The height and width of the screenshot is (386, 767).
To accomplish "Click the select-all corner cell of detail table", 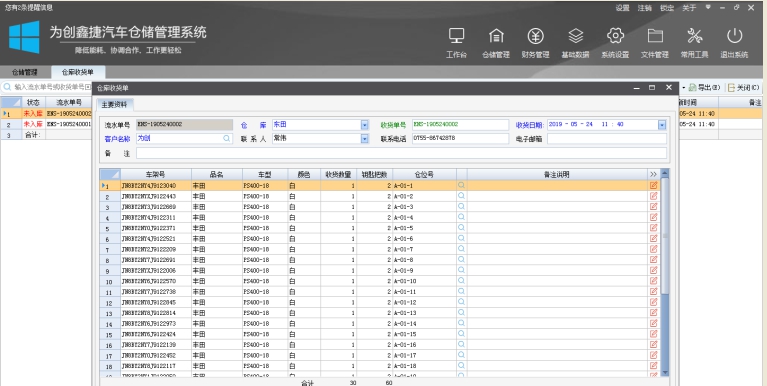I will 110,174.
